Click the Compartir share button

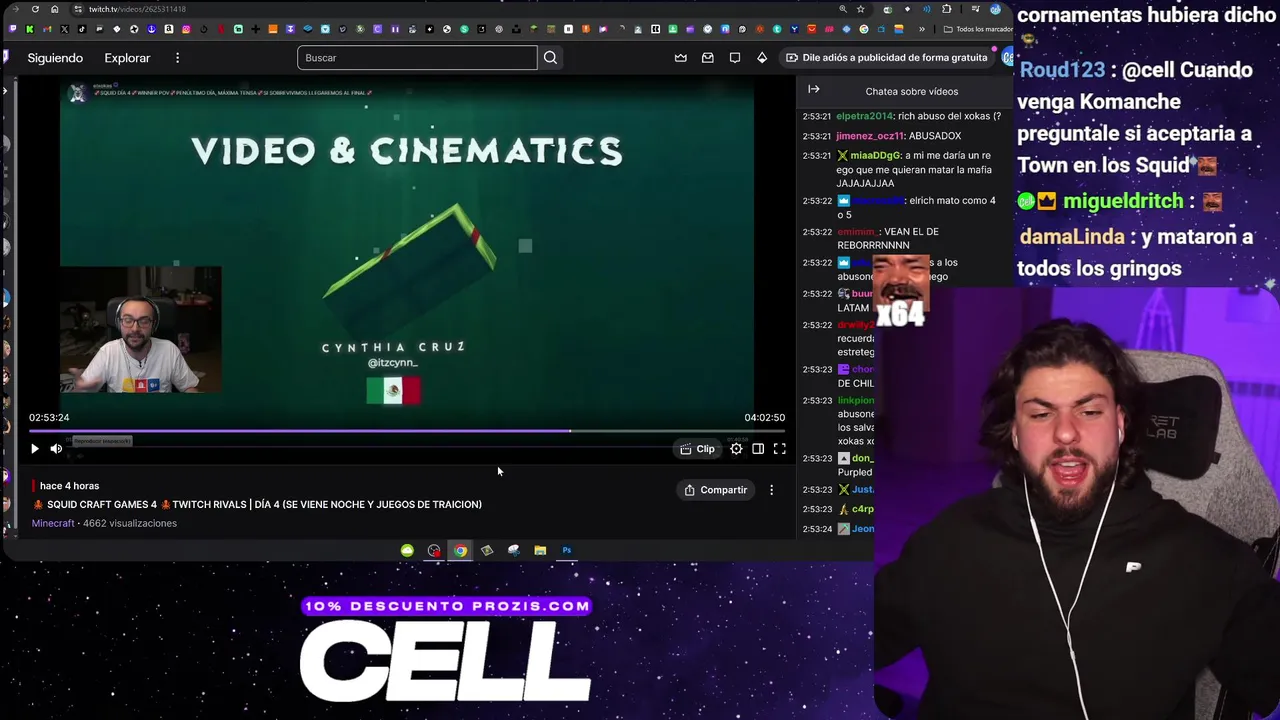point(716,490)
